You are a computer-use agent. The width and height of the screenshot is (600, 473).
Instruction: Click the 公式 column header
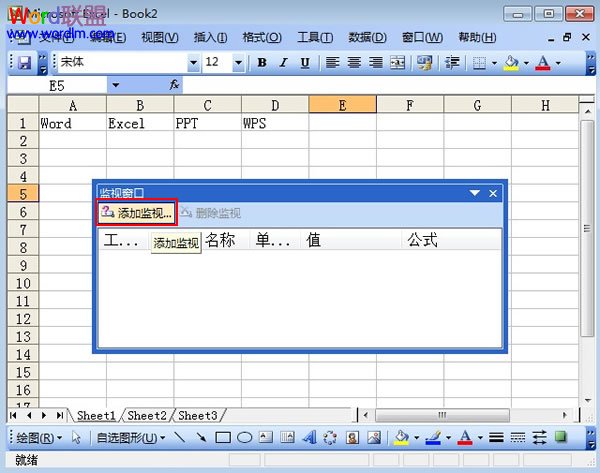[x=451, y=240]
